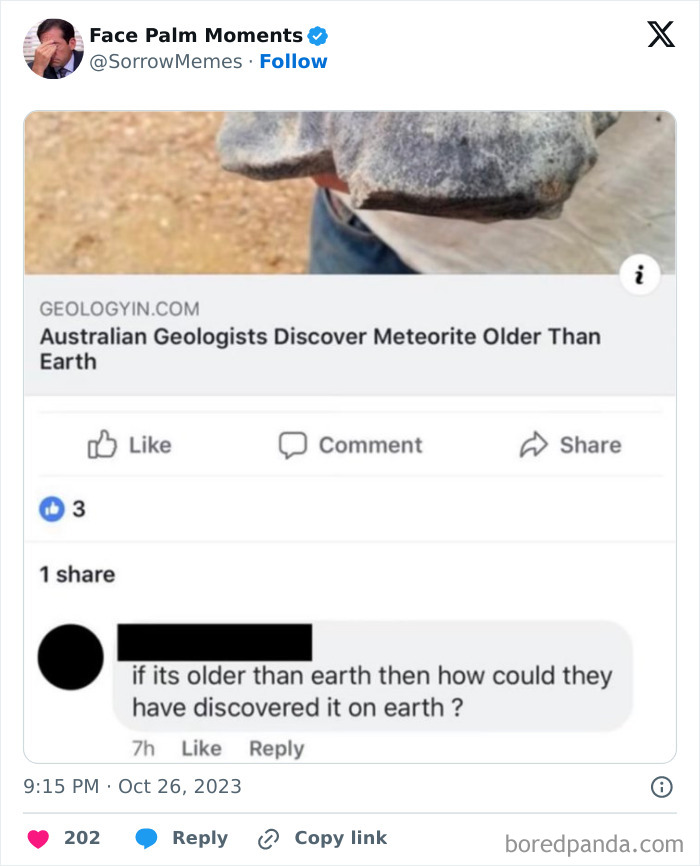View the 1 share count
The height and width of the screenshot is (866, 700).
pos(77,574)
